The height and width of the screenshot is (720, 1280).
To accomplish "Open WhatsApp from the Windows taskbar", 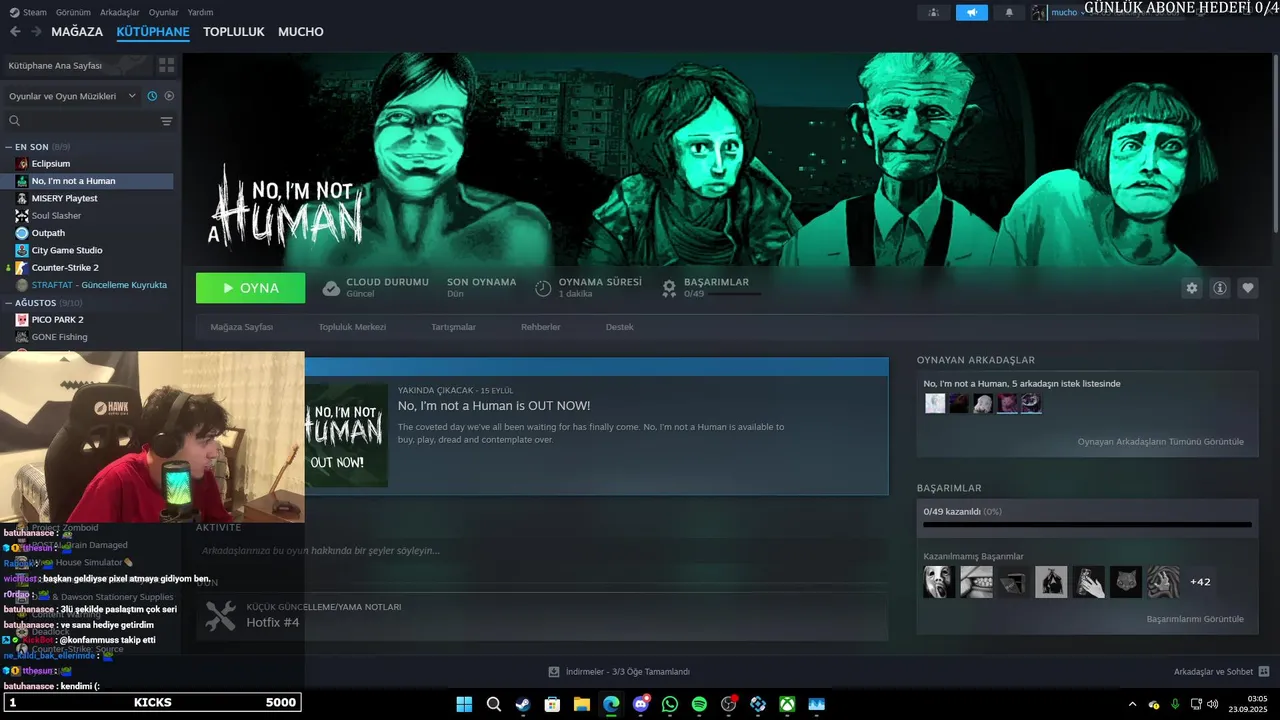I will [670, 704].
